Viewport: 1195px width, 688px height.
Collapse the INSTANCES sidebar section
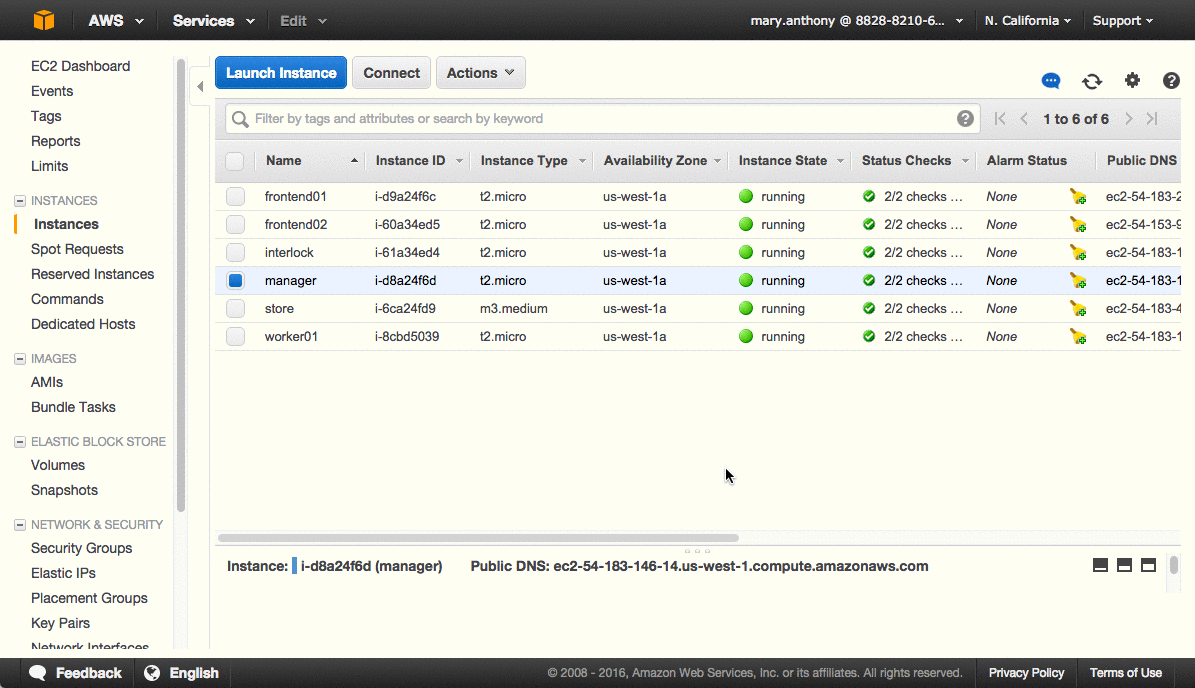point(20,201)
